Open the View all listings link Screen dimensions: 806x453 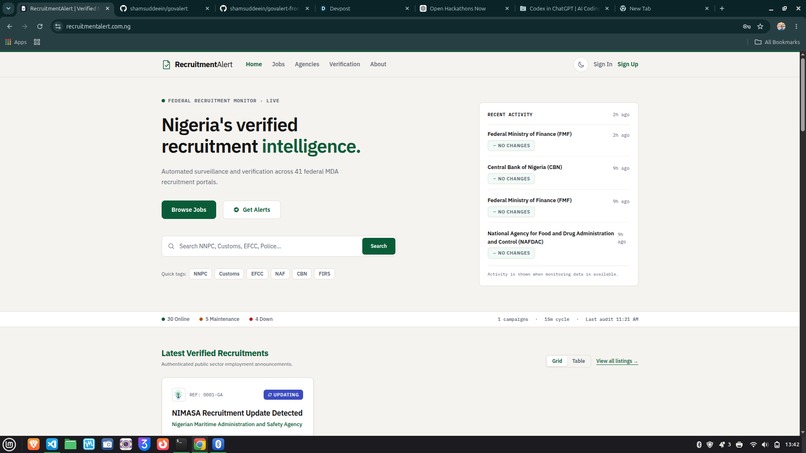(x=617, y=361)
